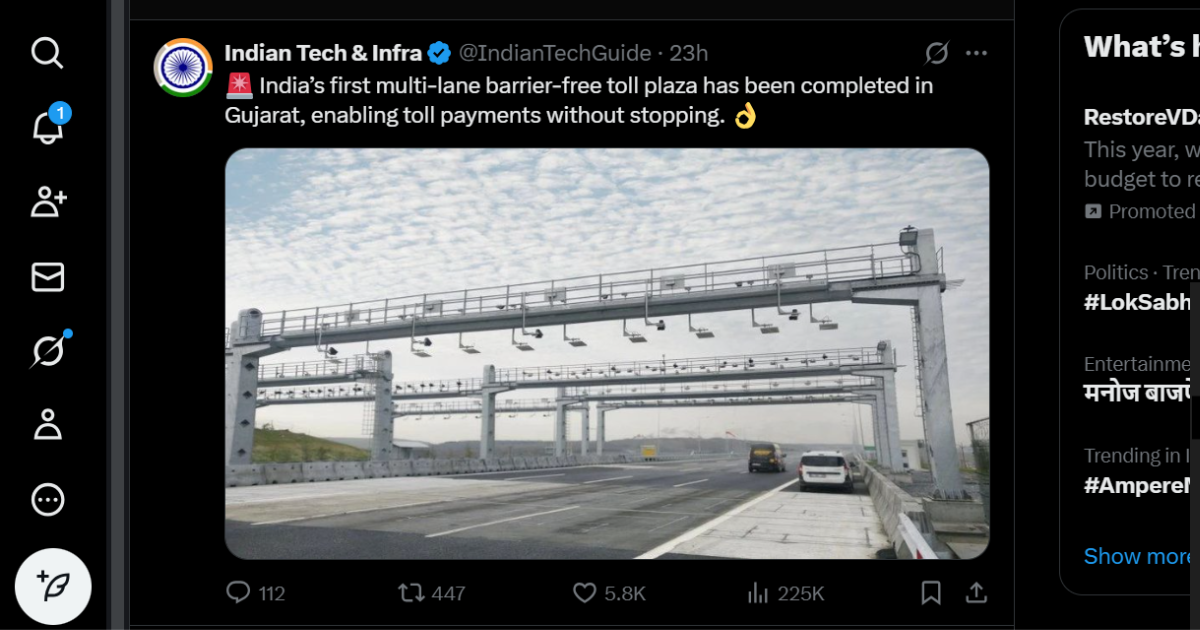Open the toll plaza photo
The width and height of the screenshot is (1200, 630).
click(x=607, y=353)
